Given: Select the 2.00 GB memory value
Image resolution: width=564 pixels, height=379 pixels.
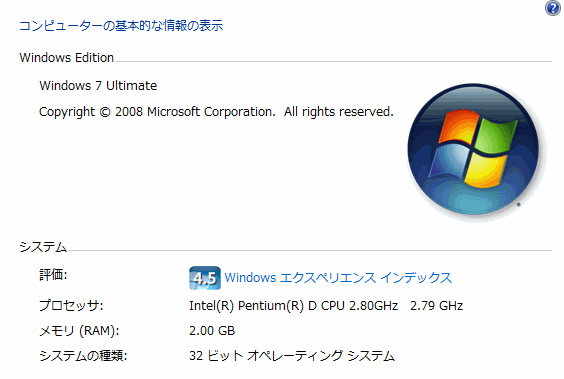Looking at the screenshot, I should coord(212,331).
